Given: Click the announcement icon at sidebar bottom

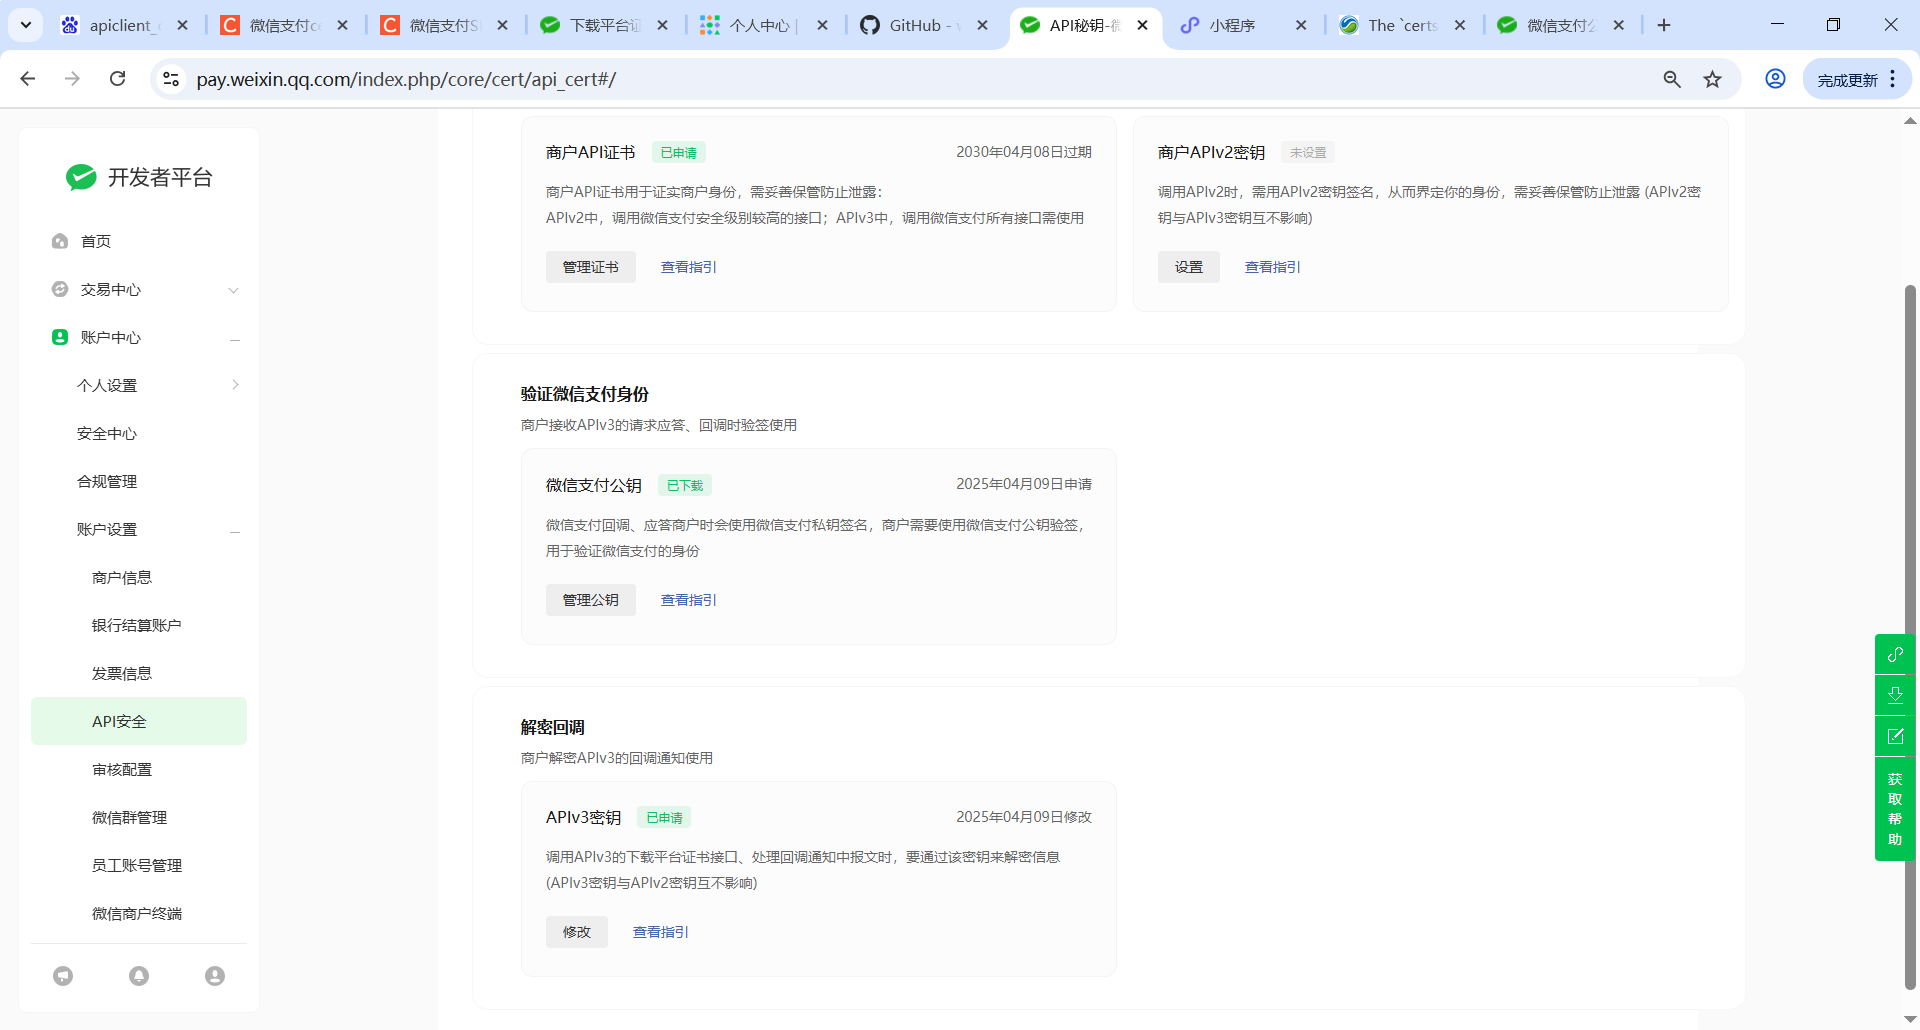Looking at the screenshot, I should [x=63, y=976].
